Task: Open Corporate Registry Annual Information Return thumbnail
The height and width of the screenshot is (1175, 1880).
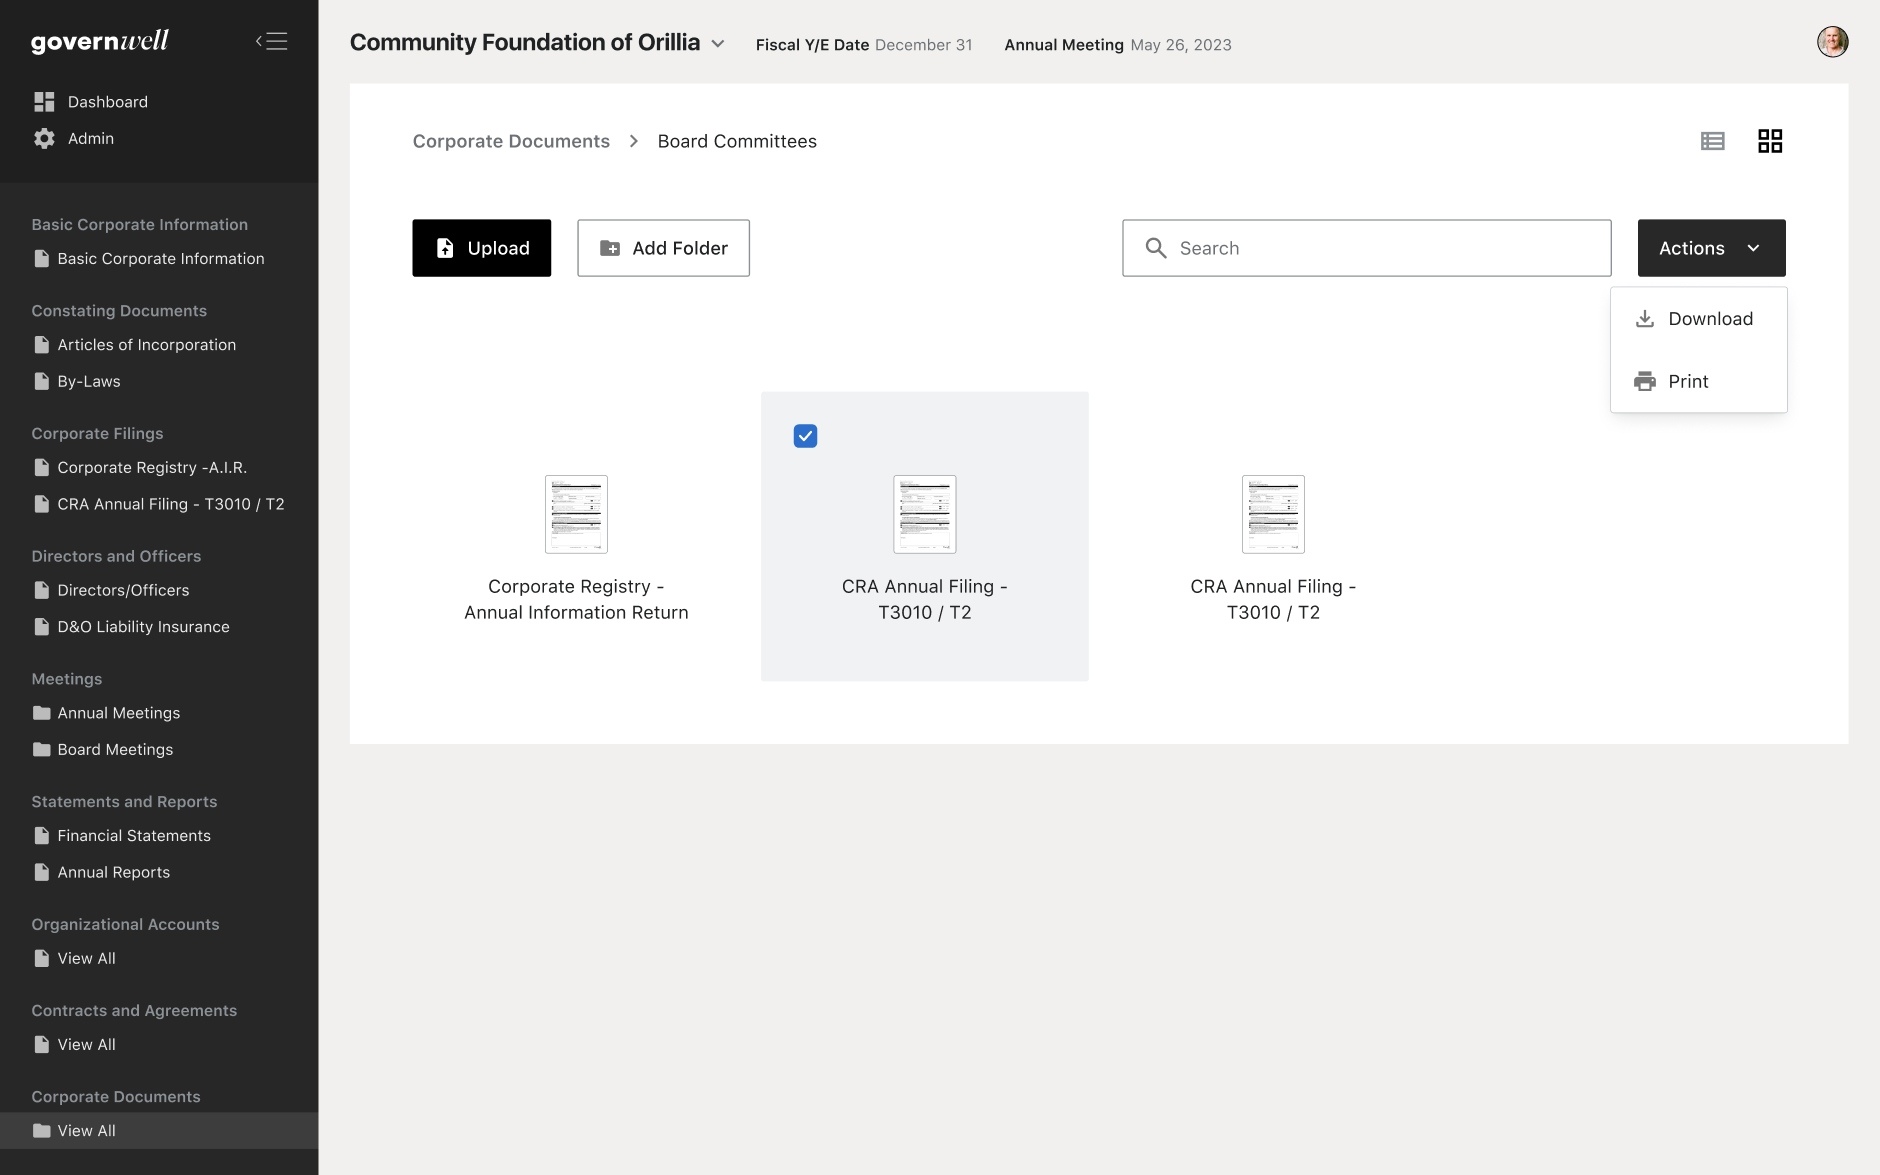Action: coord(576,514)
